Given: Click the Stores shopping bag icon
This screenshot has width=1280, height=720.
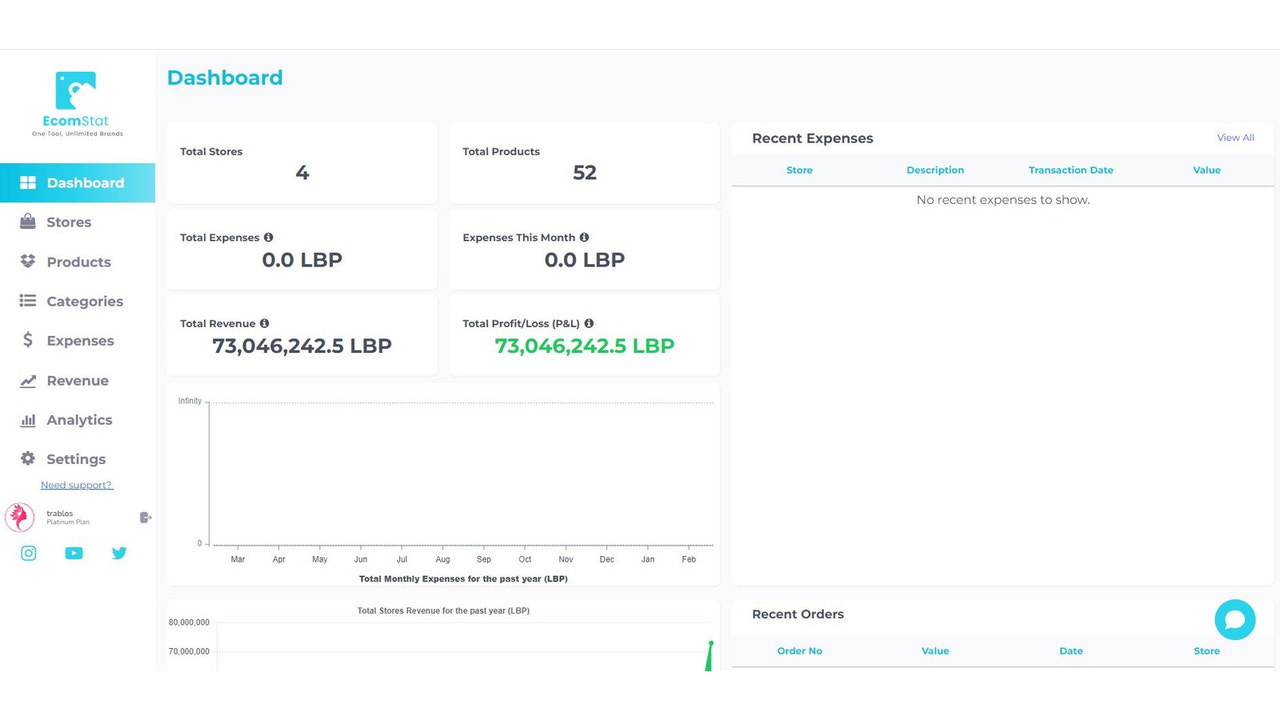Looking at the screenshot, I should tap(28, 222).
